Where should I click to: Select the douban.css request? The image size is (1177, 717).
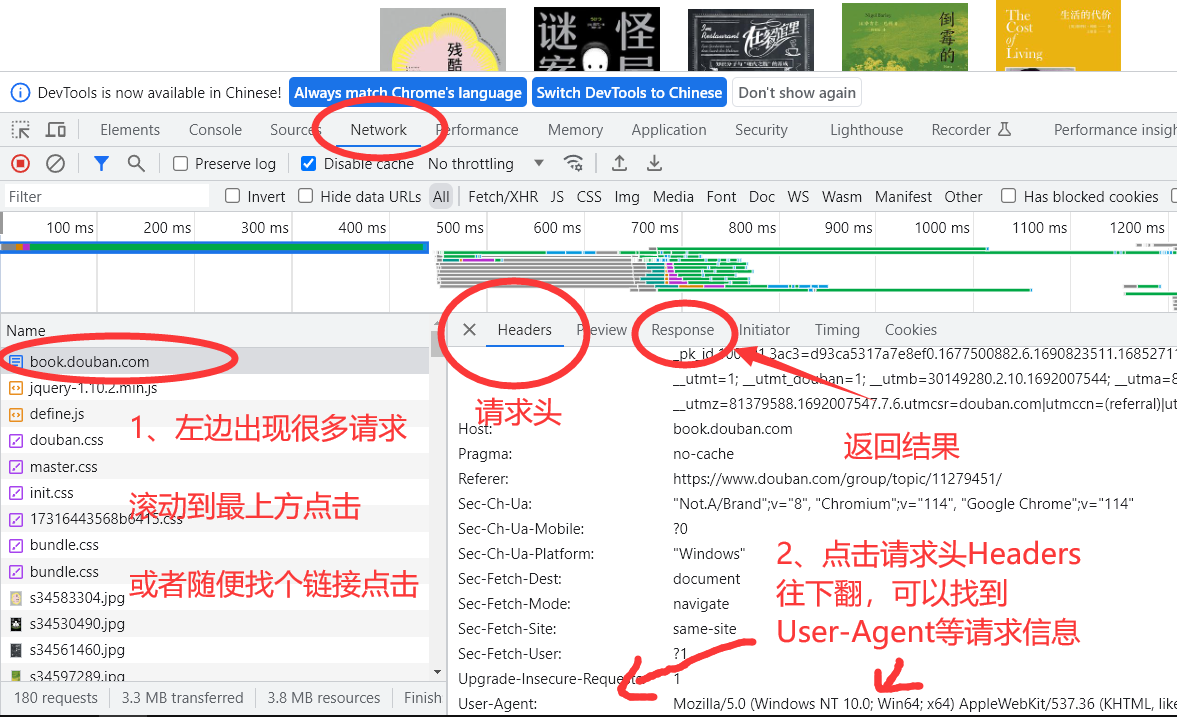click(215, 440)
